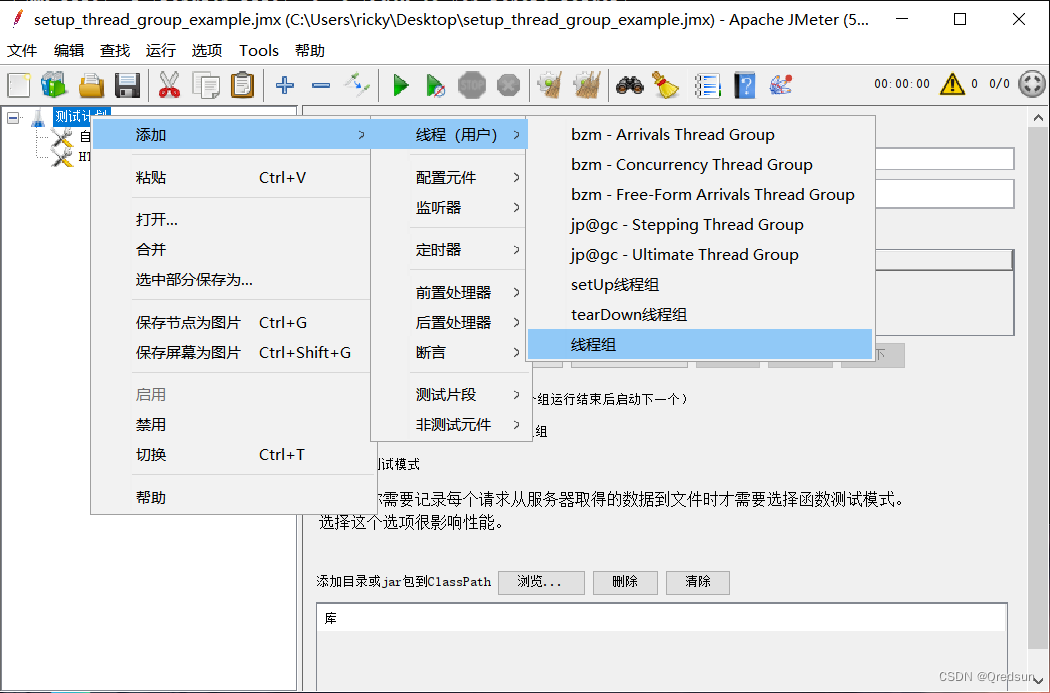Open the 选项 menu
The image size is (1050, 693).
coord(207,51)
